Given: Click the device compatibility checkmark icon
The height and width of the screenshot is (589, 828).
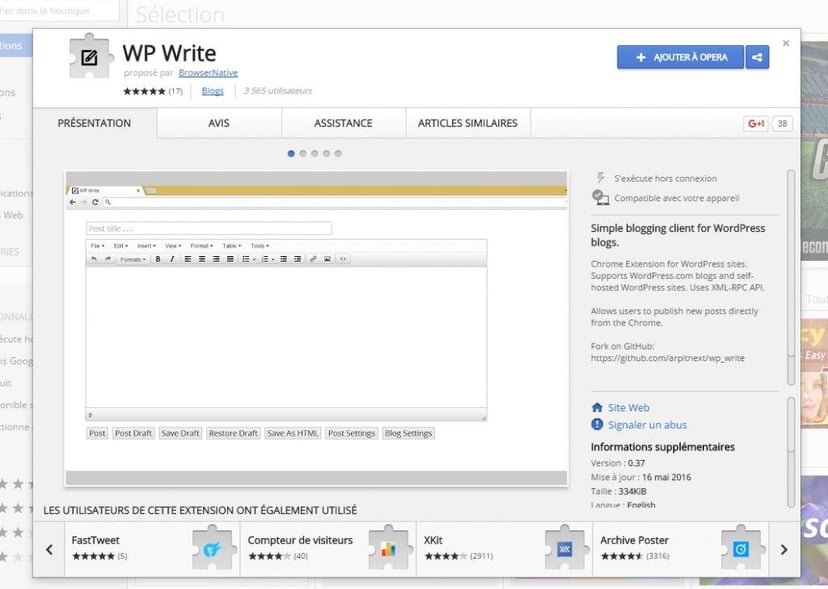Looking at the screenshot, I should [602, 196].
